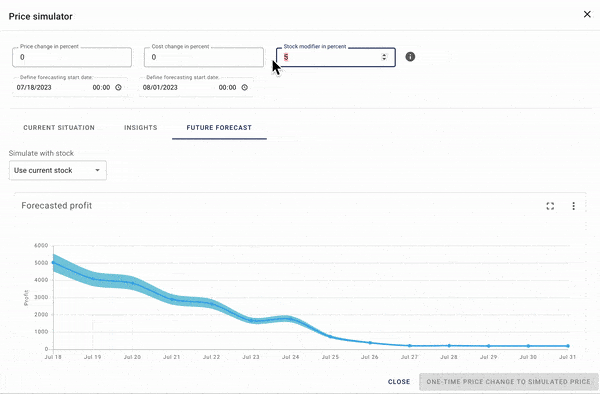Click One-time price change to simulated price
The image size is (600, 394).
pyautogui.click(x=509, y=381)
